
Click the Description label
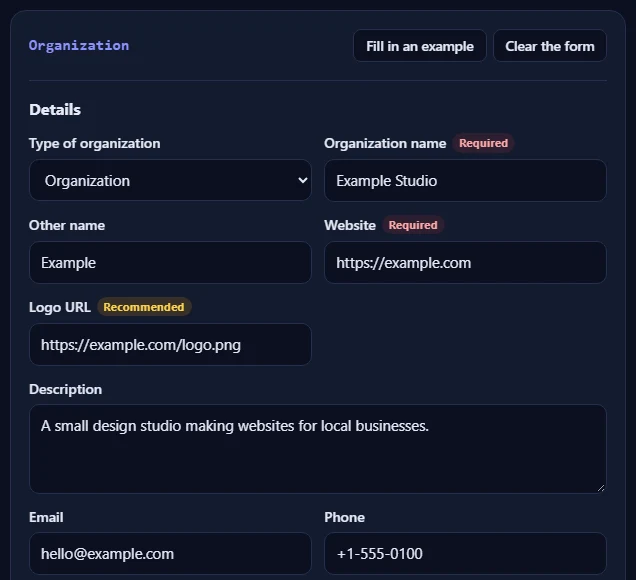[65, 389]
